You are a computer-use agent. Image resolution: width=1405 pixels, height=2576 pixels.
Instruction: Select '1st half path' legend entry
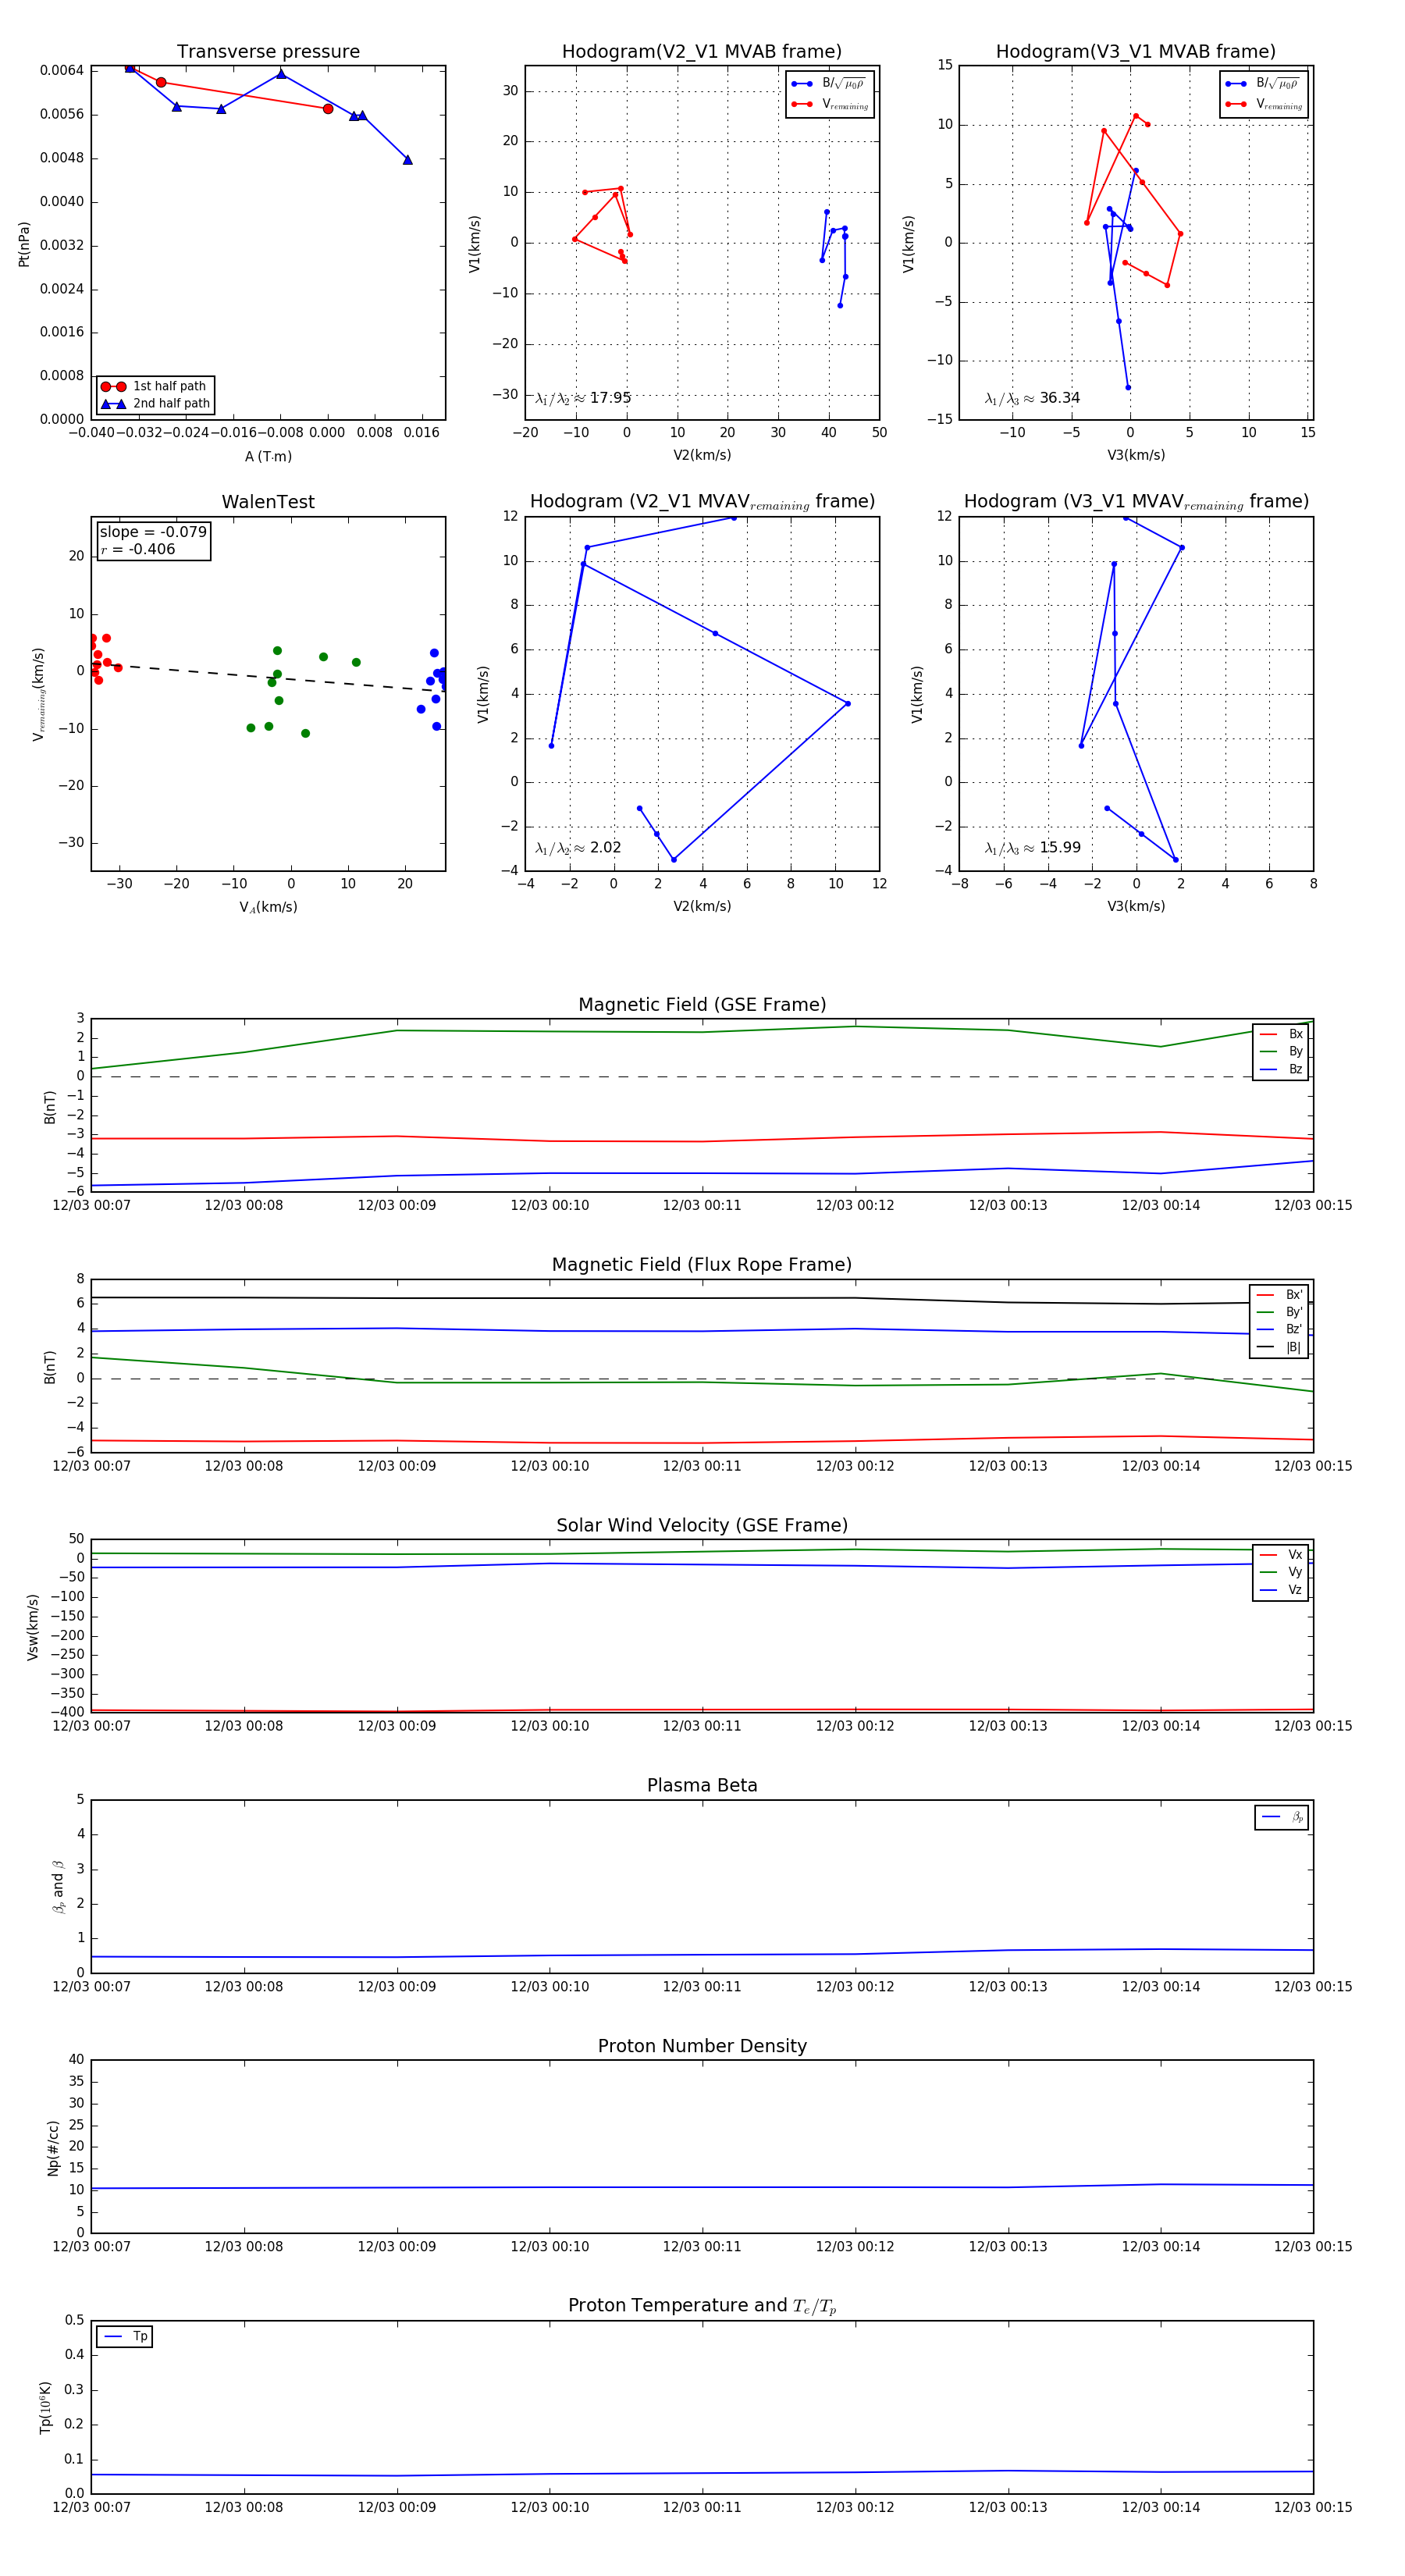pyautogui.click(x=155, y=386)
